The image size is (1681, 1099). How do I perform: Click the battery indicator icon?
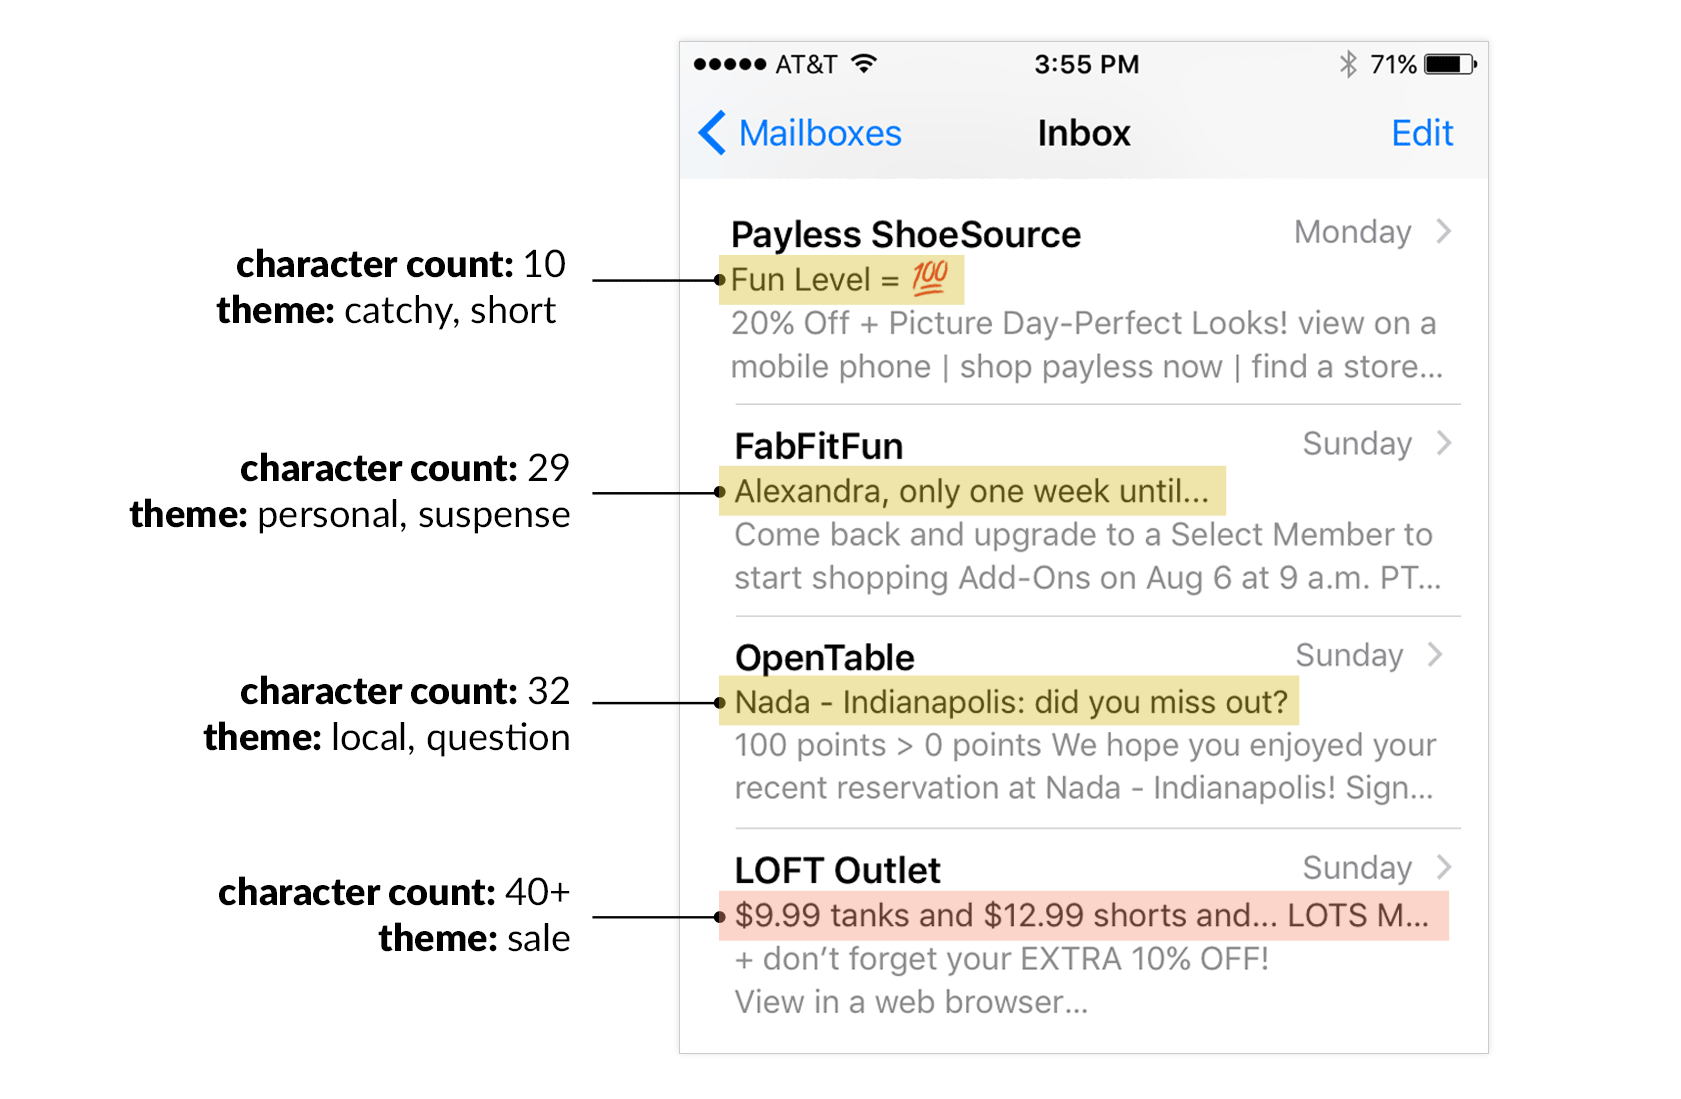1450,64
